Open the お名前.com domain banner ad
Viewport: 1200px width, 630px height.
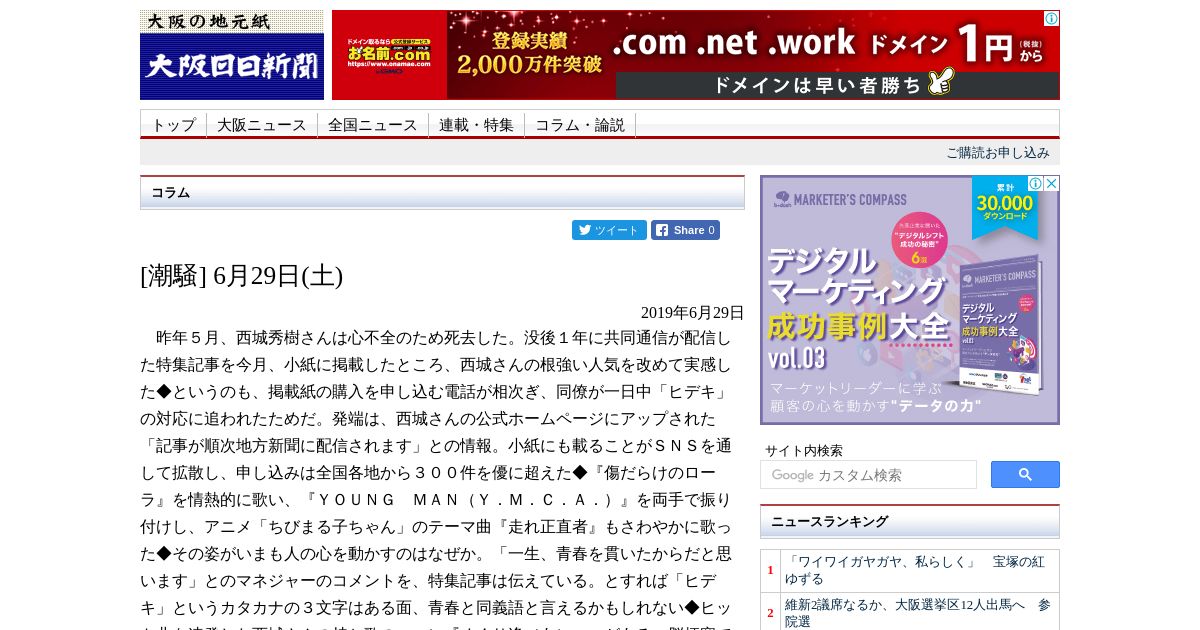click(696, 55)
